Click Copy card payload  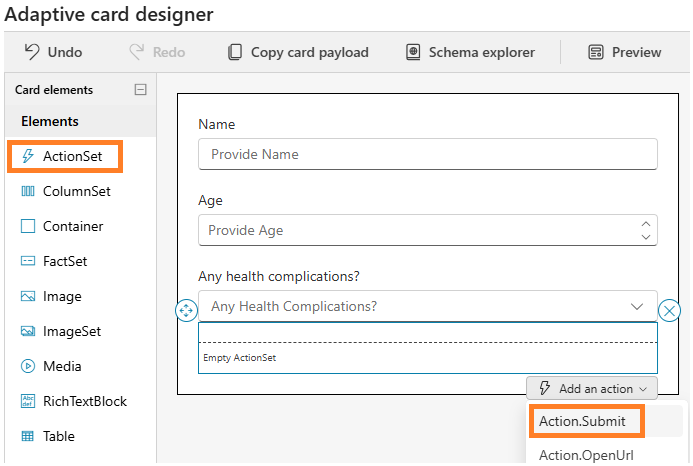[298, 52]
